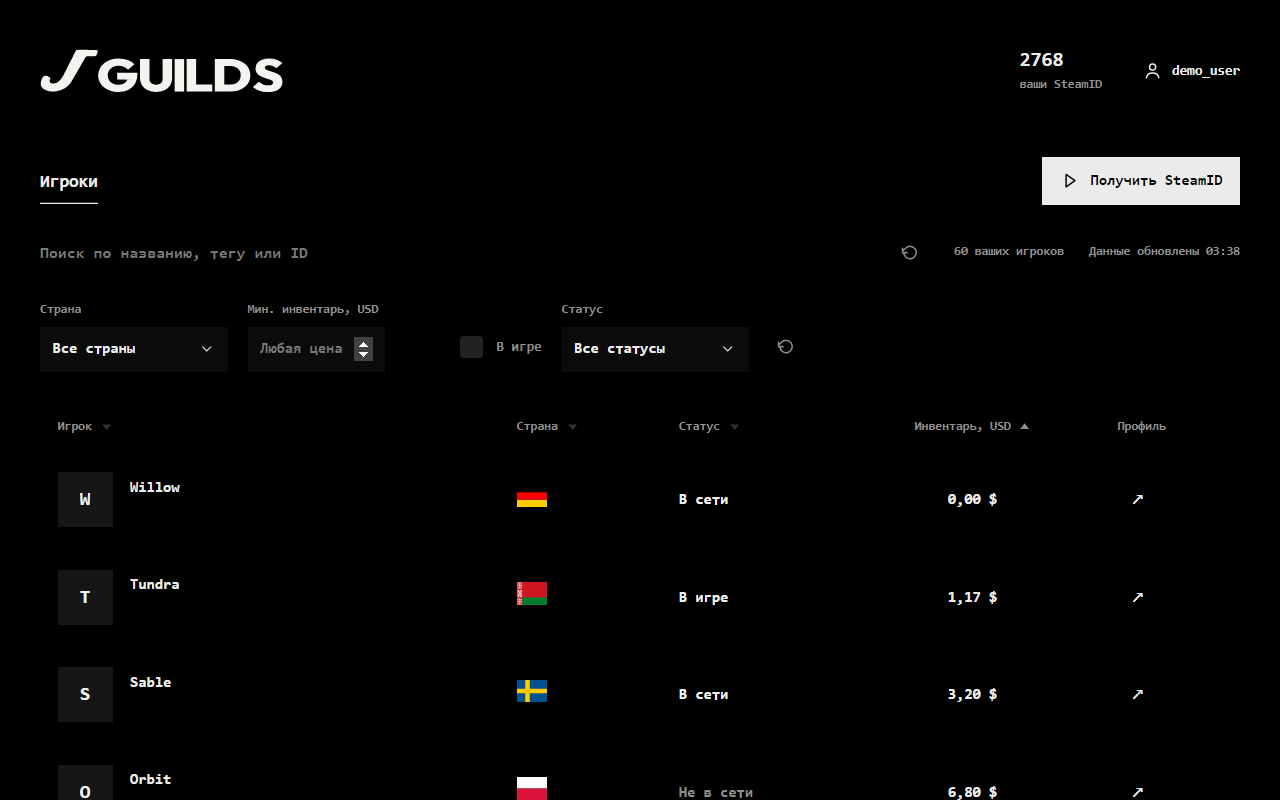Click Tundra's inventory value 1,17 $
Viewport: 1280px width, 800px height.
pos(972,597)
